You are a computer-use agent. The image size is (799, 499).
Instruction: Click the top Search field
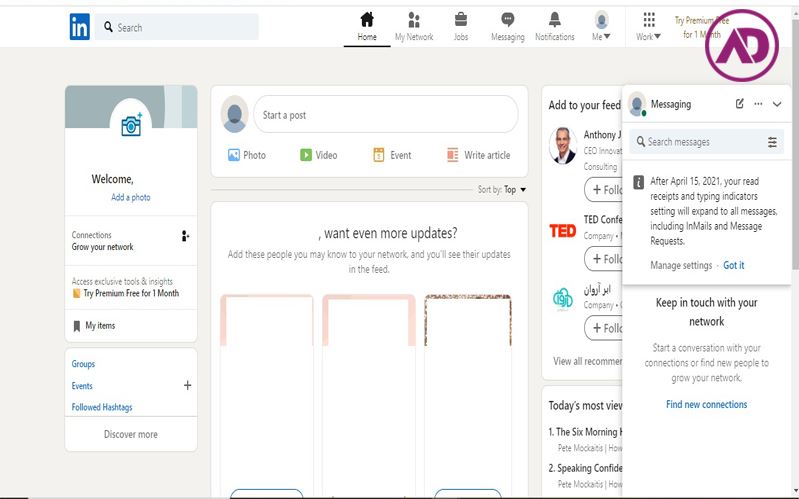pos(176,27)
